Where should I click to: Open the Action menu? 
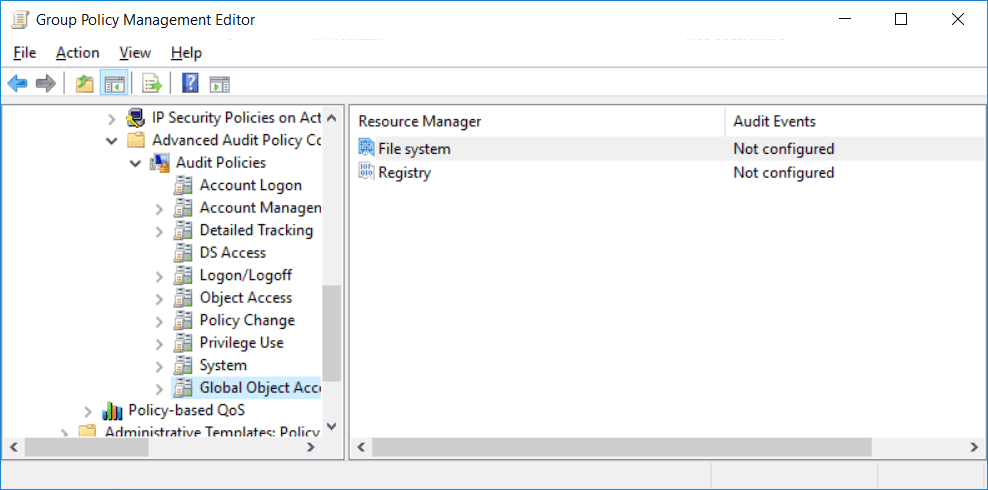tap(78, 53)
